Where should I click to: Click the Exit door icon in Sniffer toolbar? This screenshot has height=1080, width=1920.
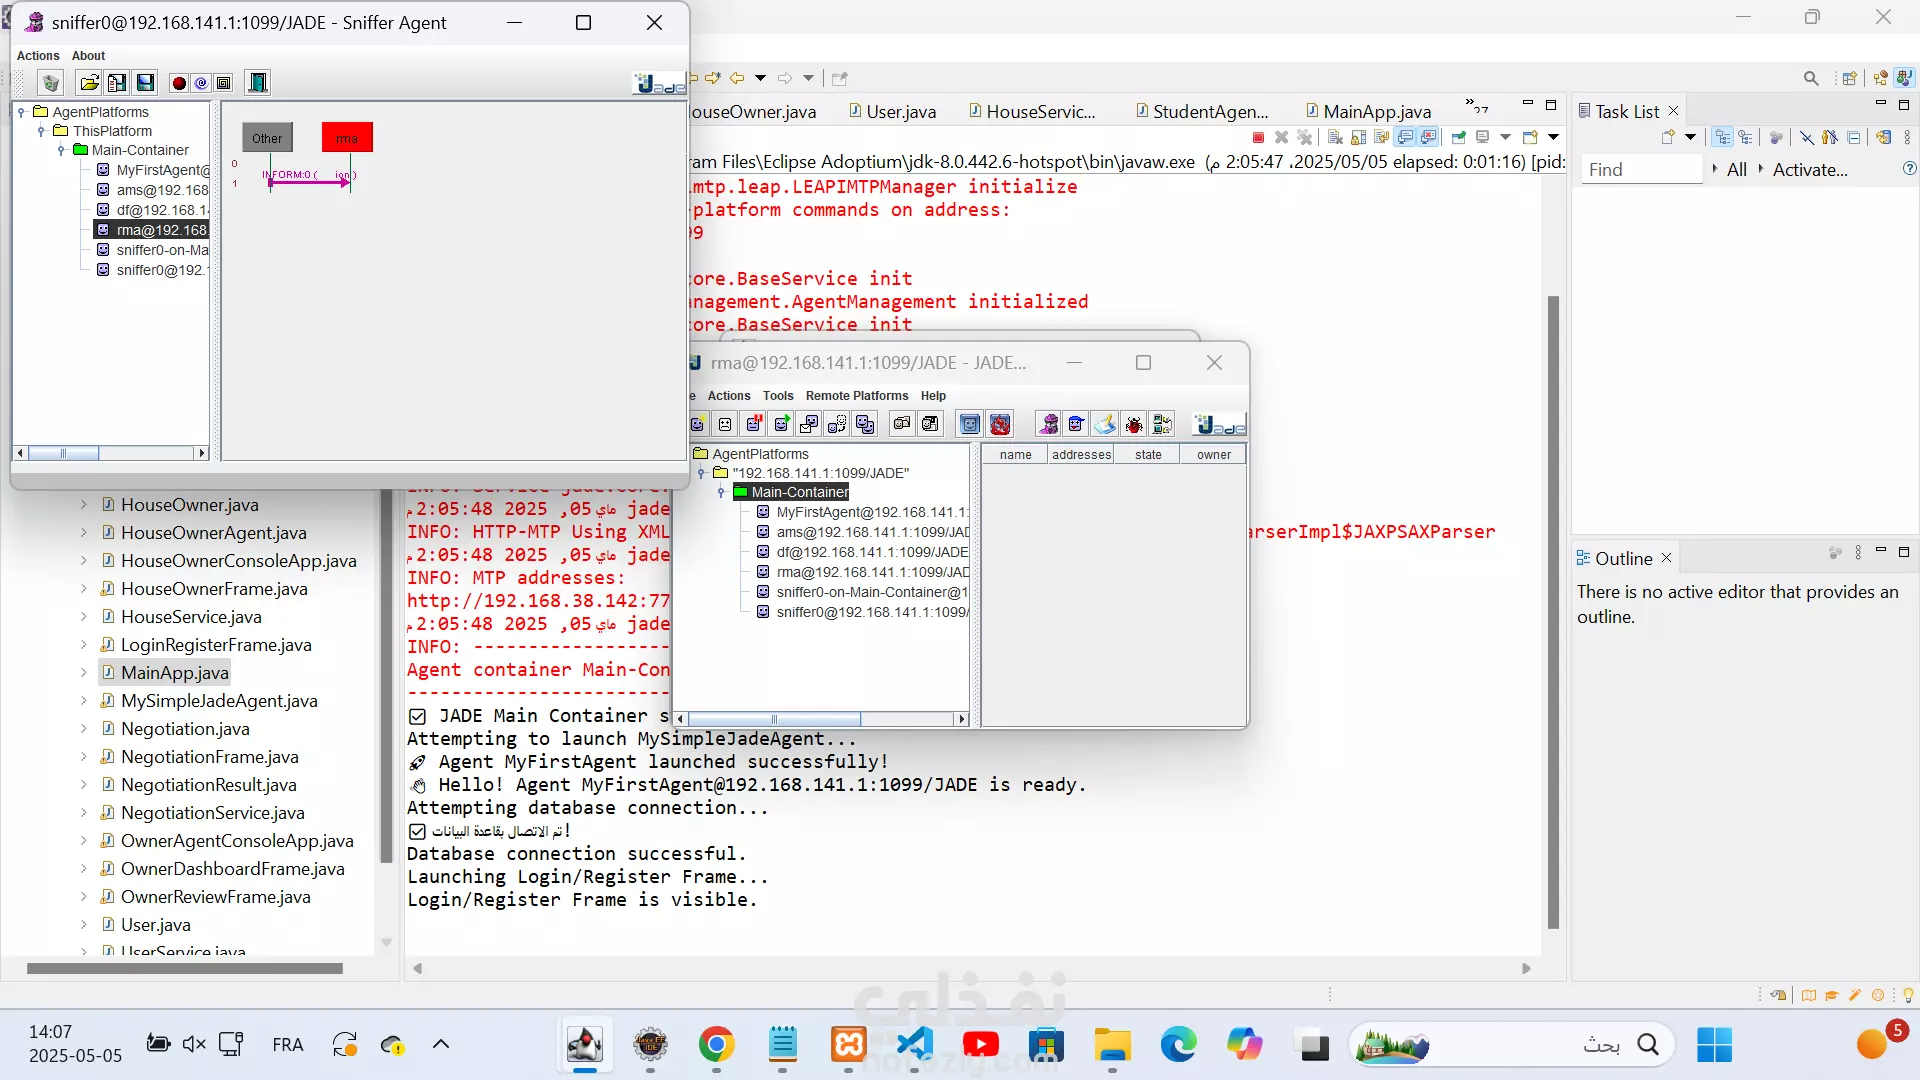click(x=258, y=83)
